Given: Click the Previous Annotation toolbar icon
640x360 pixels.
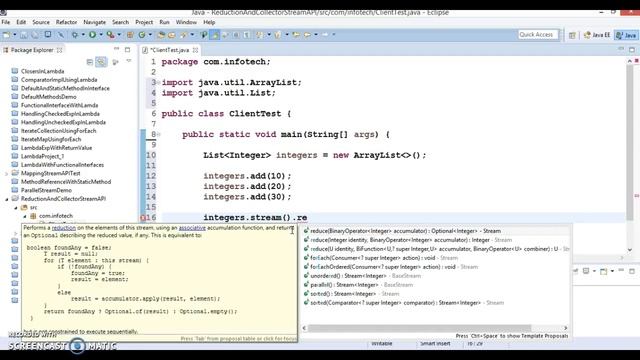Looking at the screenshot, I should coord(278,35).
